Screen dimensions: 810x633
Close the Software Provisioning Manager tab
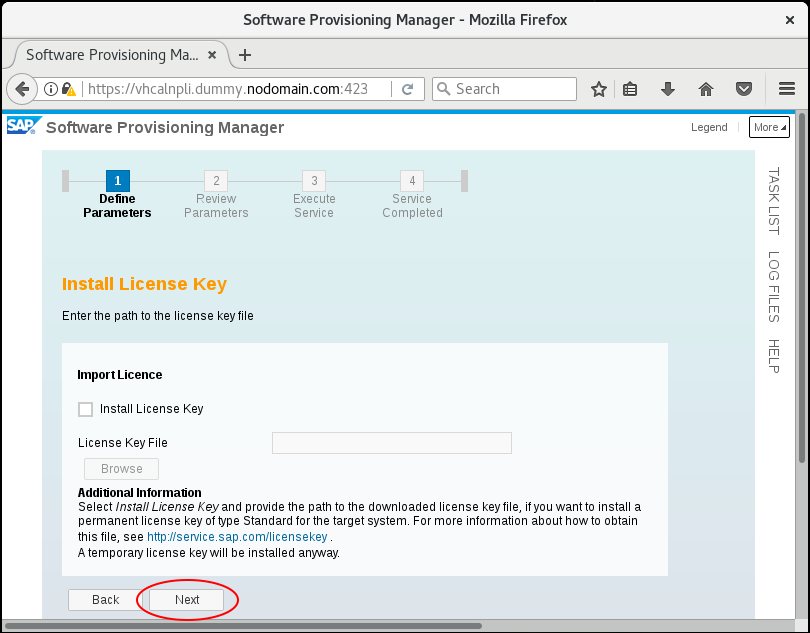point(212,55)
